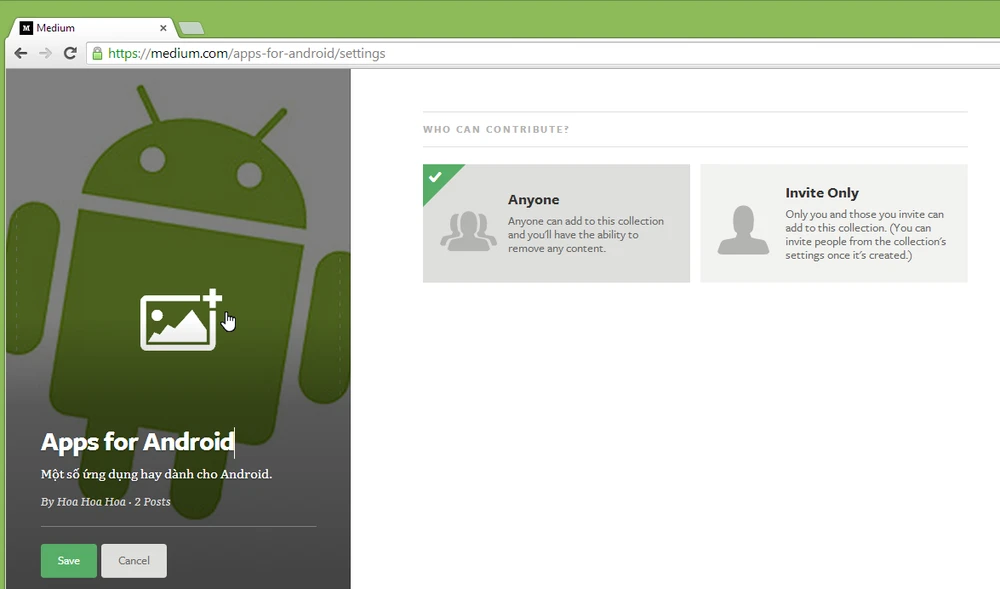Viewport: 1000px width, 589px height.
Task: Click the single person silhouette icon
Action: [743, 230]
